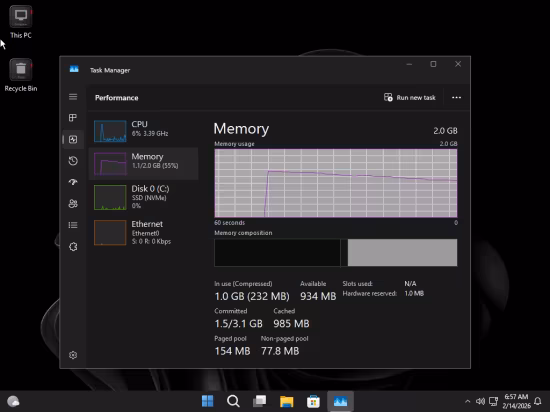Screen dimensions: 550x412
Task: Minimize the Task Manager window
Action: (x=409, y=64)
